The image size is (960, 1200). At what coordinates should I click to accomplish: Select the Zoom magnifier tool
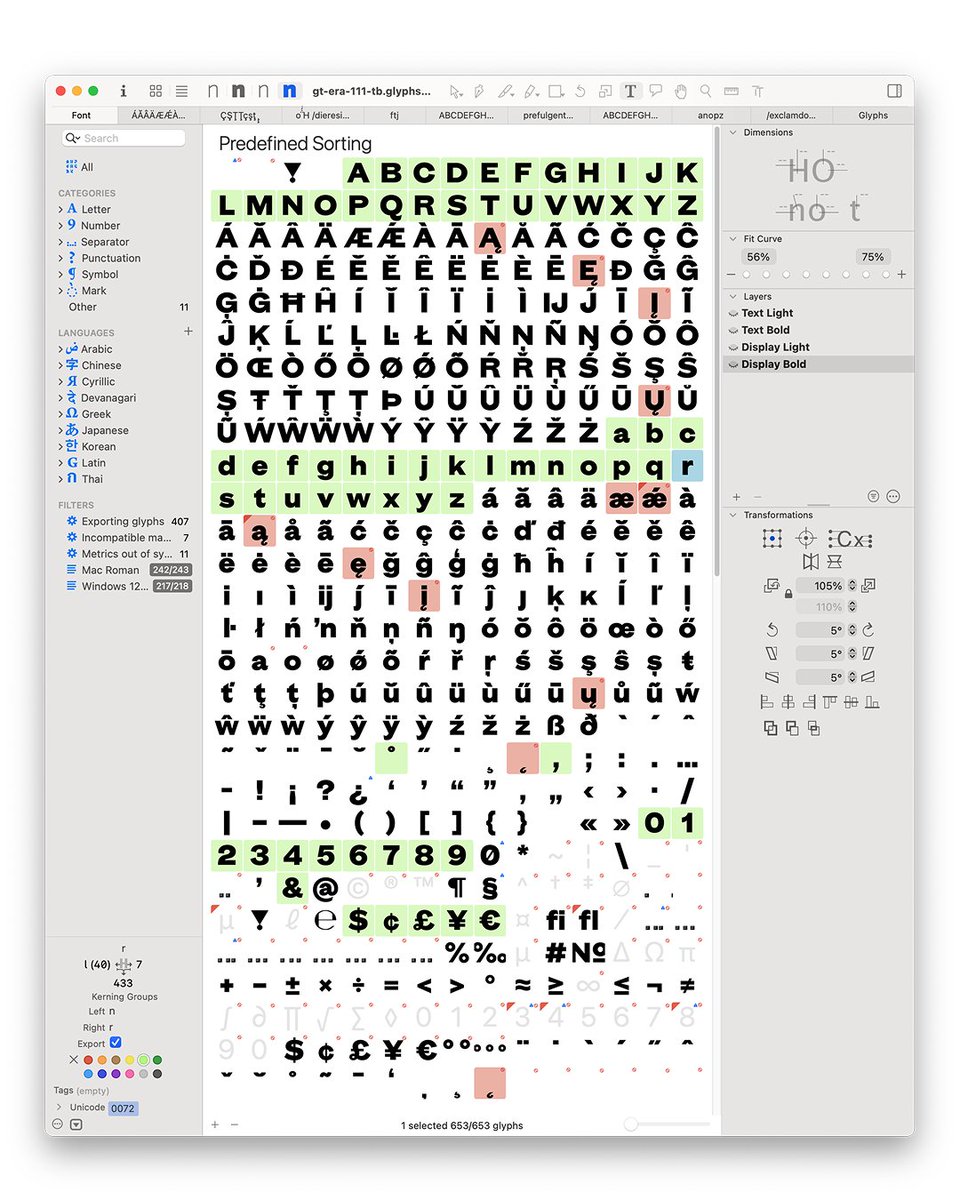pyautogui.click(x=706, y=91)
